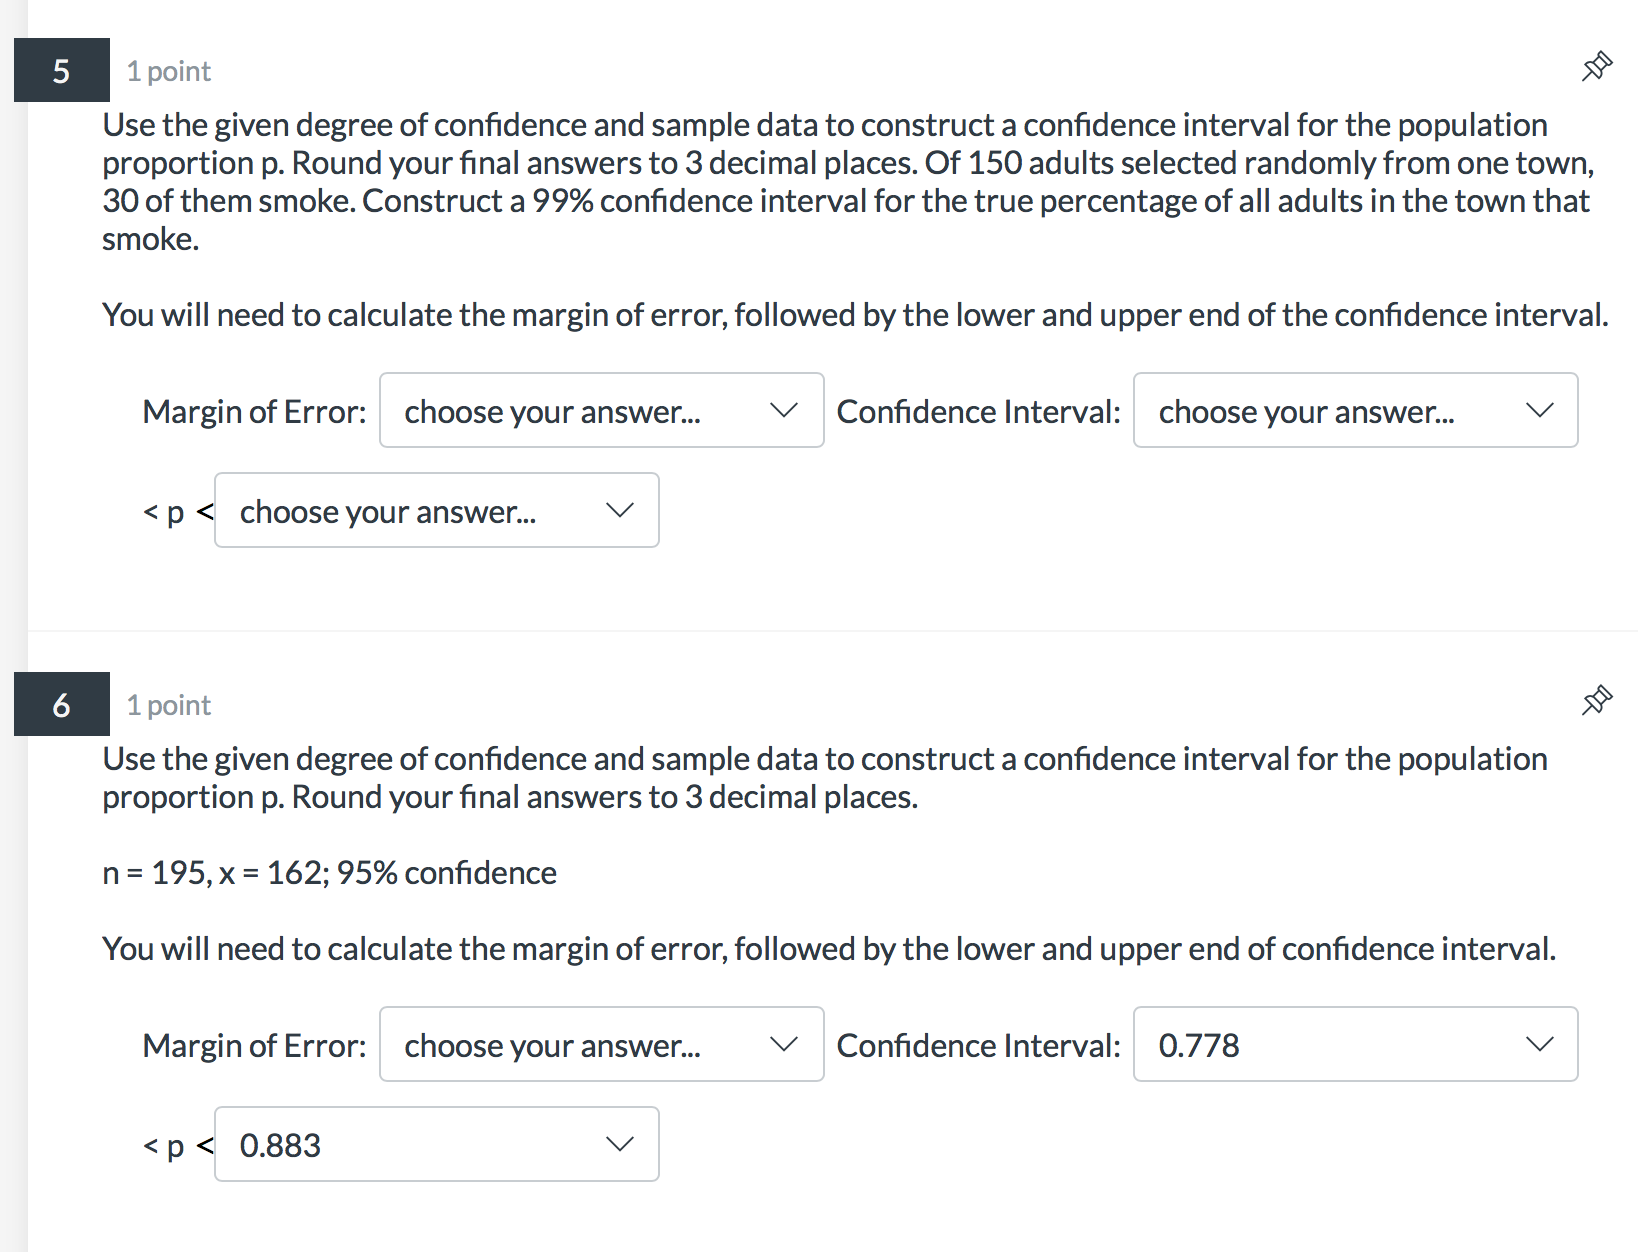
Task: Change the 0.778 Confidence Interval selection
Action: point(1355,1045)
